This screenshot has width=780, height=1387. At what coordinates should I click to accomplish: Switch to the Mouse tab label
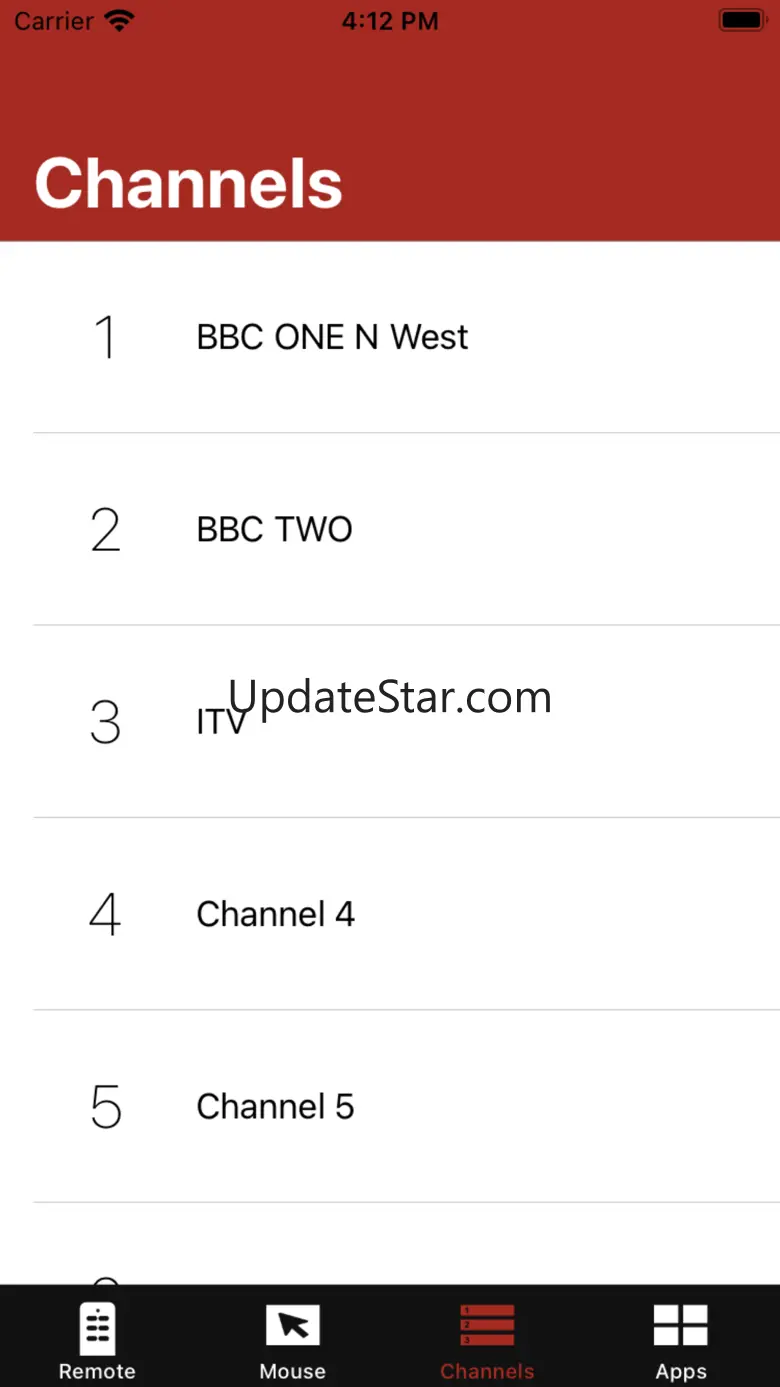(292, 1371)
